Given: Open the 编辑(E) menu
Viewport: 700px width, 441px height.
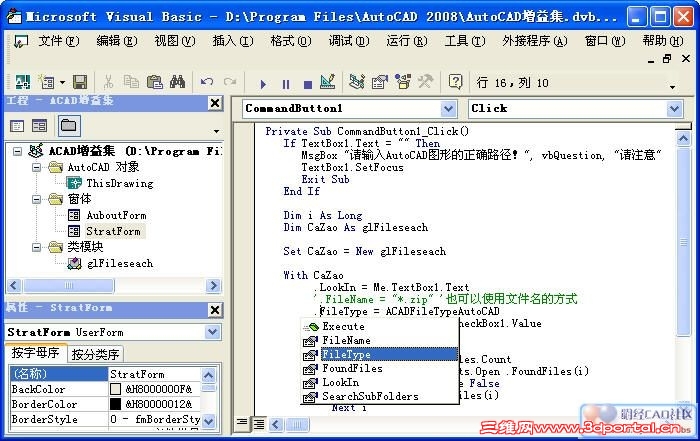Looking at the screenshot, I should tap(117, 41).
